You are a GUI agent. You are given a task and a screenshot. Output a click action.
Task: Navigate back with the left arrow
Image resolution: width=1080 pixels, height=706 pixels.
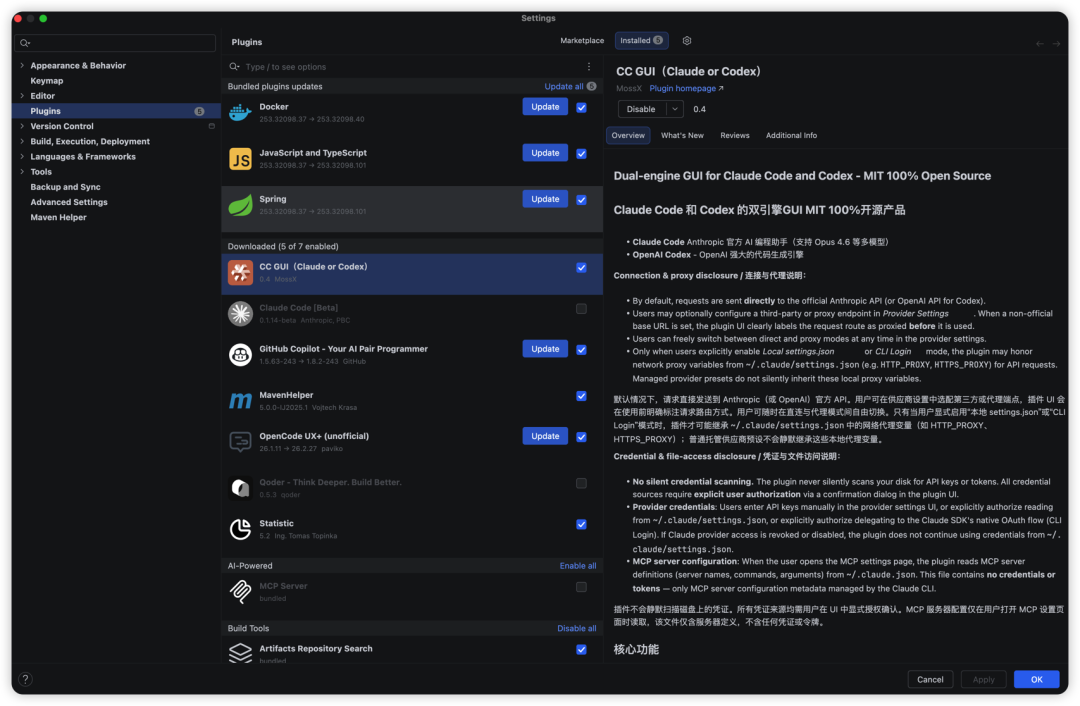tap(1039, 43)
